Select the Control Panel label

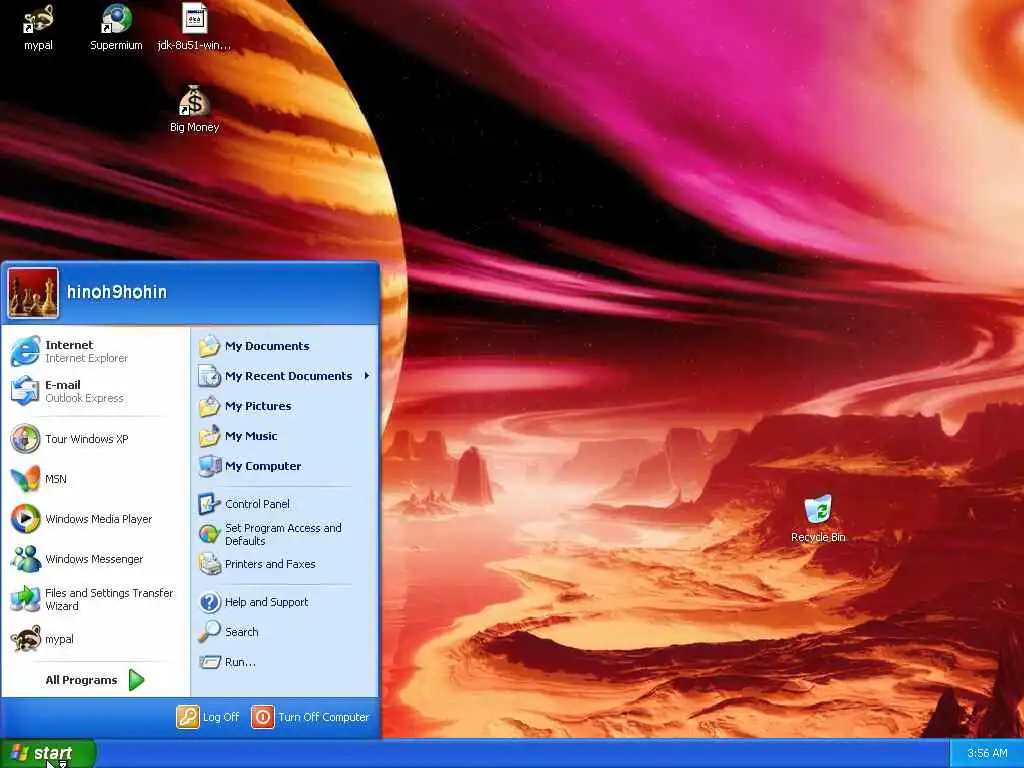click(x=257, y=504)
